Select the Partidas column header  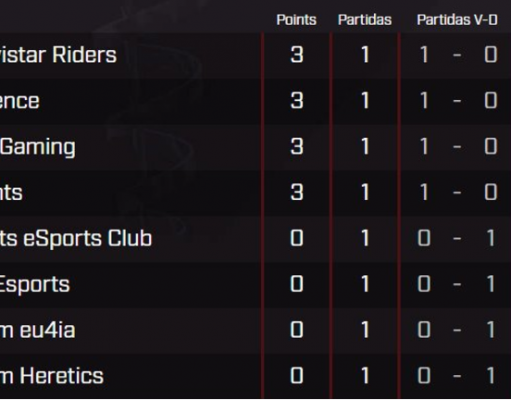tap(365, 20)
